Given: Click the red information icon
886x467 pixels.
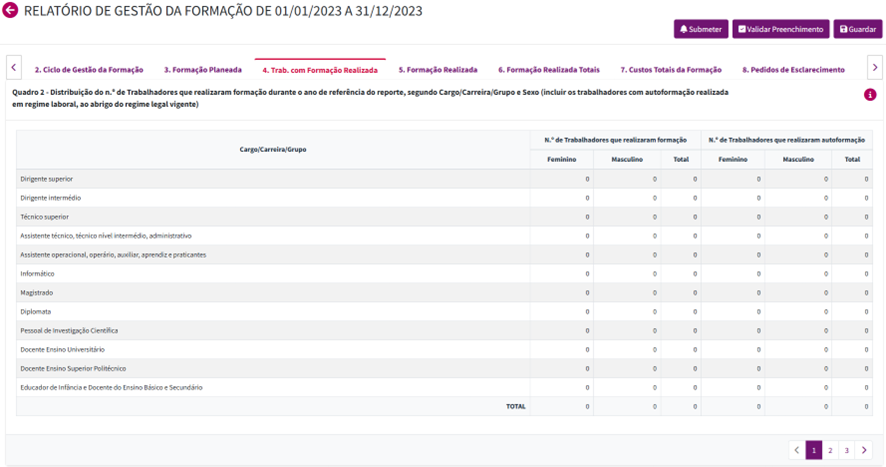Looking at the screenshot, I should 870,95.
